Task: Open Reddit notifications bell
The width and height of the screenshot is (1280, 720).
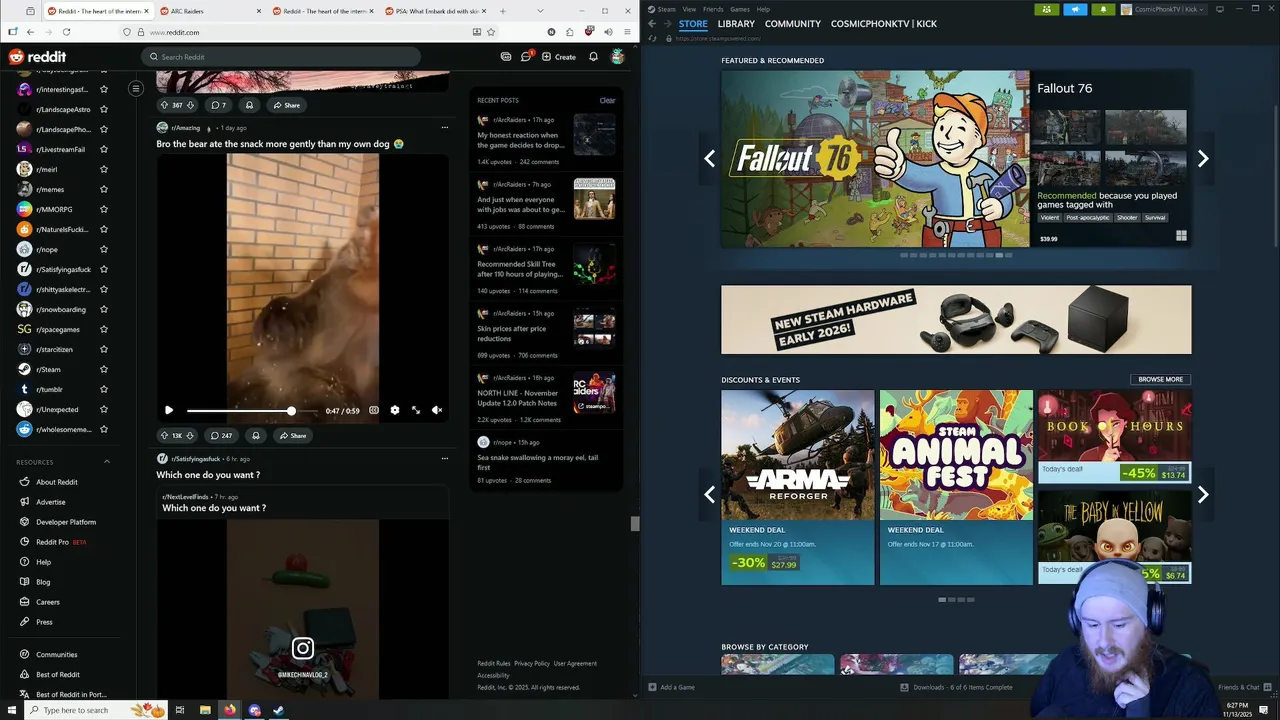Action: tap(593, 57)
